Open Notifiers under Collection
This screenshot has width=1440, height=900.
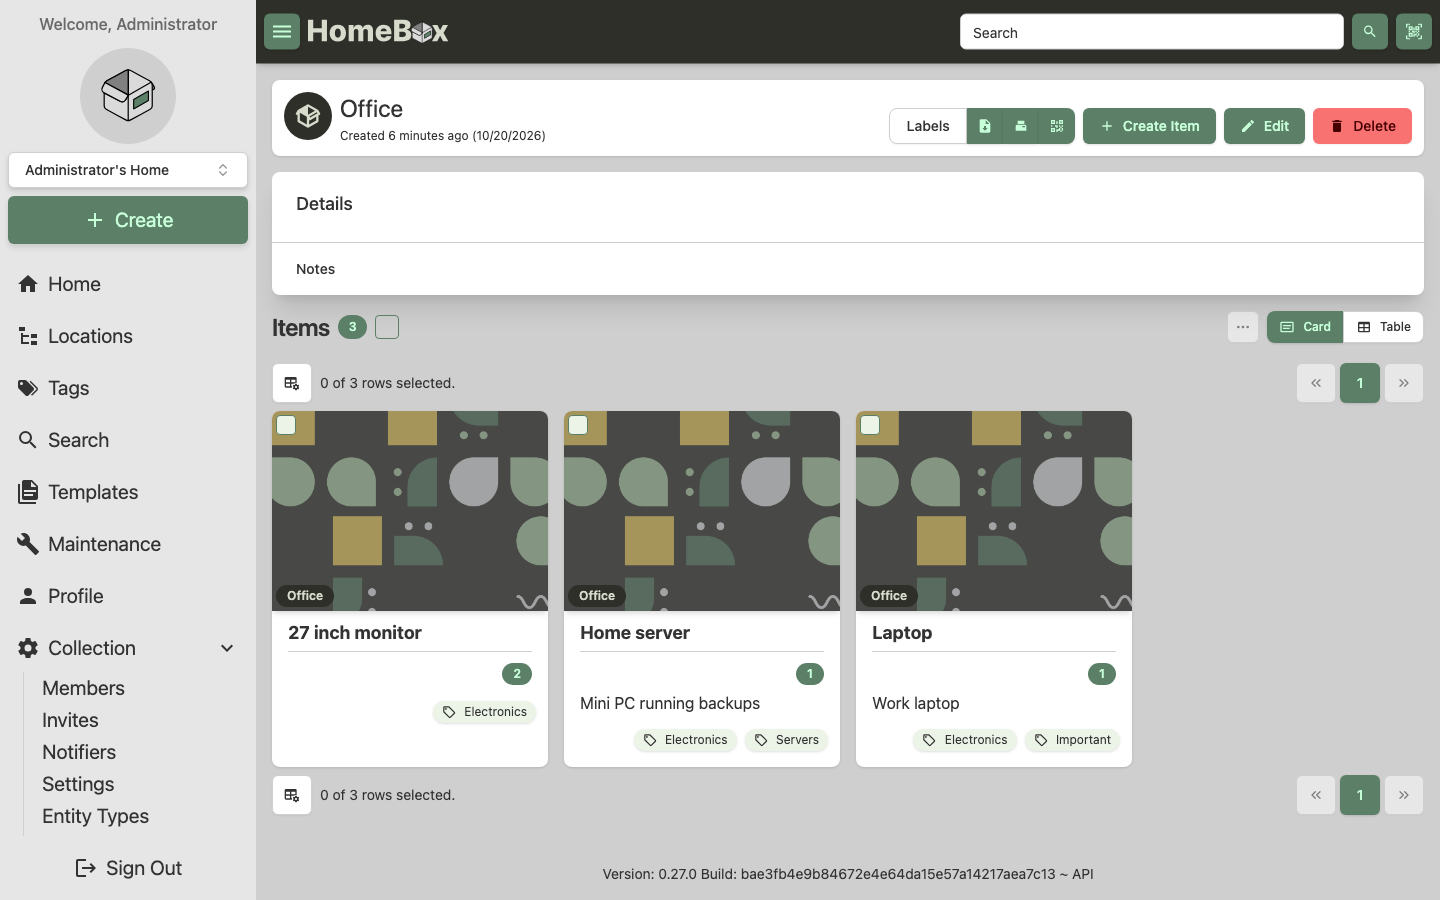tap(79, 752)
